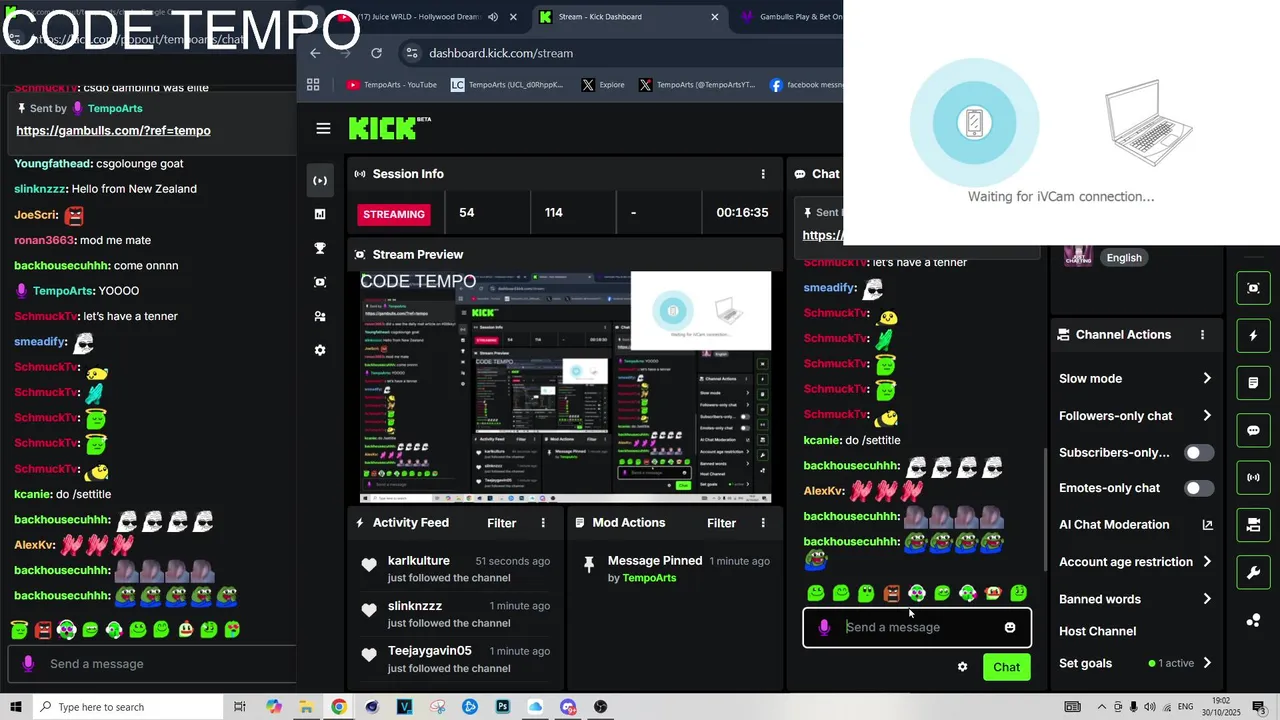
Task: Open the Activity Feed Filter dropdown
Action: pyautogui.click(x=502, y=523)
